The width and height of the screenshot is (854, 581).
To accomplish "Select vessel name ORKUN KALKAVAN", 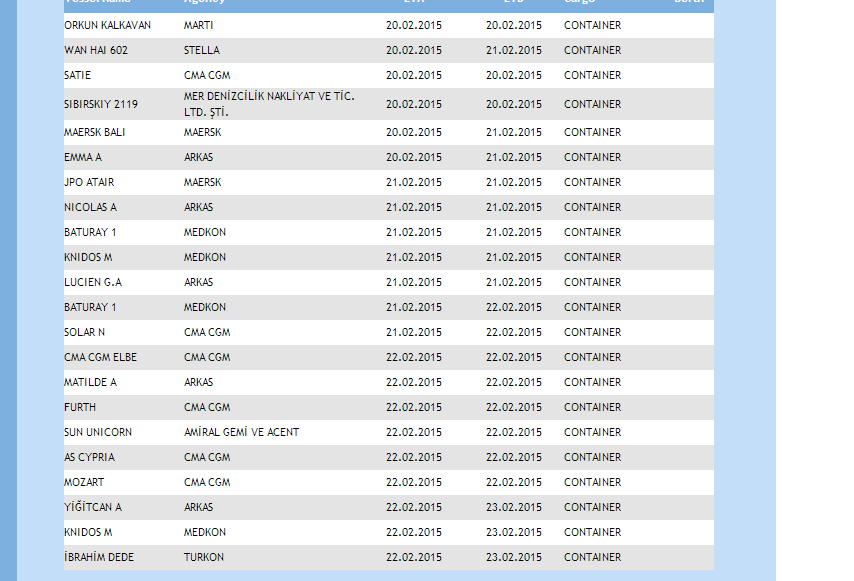I will pyautogui.click(x=107, y=26).
